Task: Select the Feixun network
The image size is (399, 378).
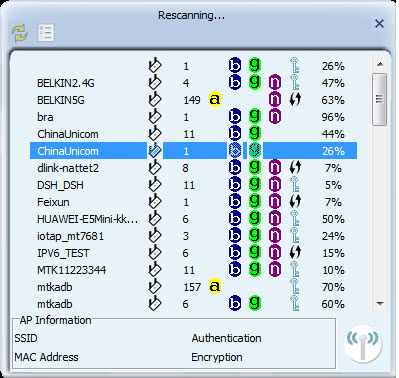Action: 193,202
